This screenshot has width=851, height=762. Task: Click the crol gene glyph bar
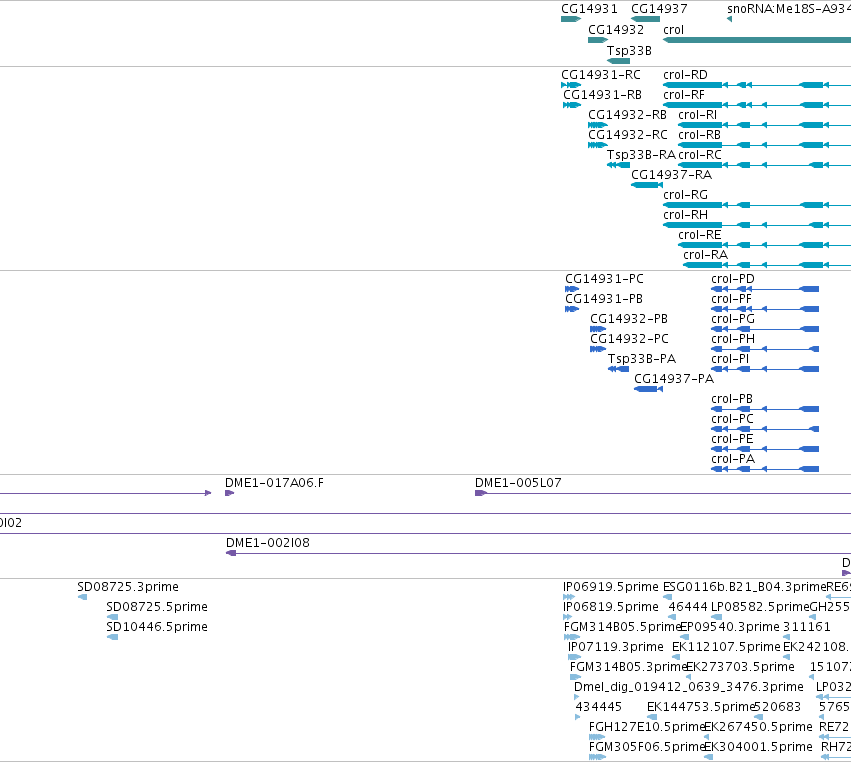757,40
